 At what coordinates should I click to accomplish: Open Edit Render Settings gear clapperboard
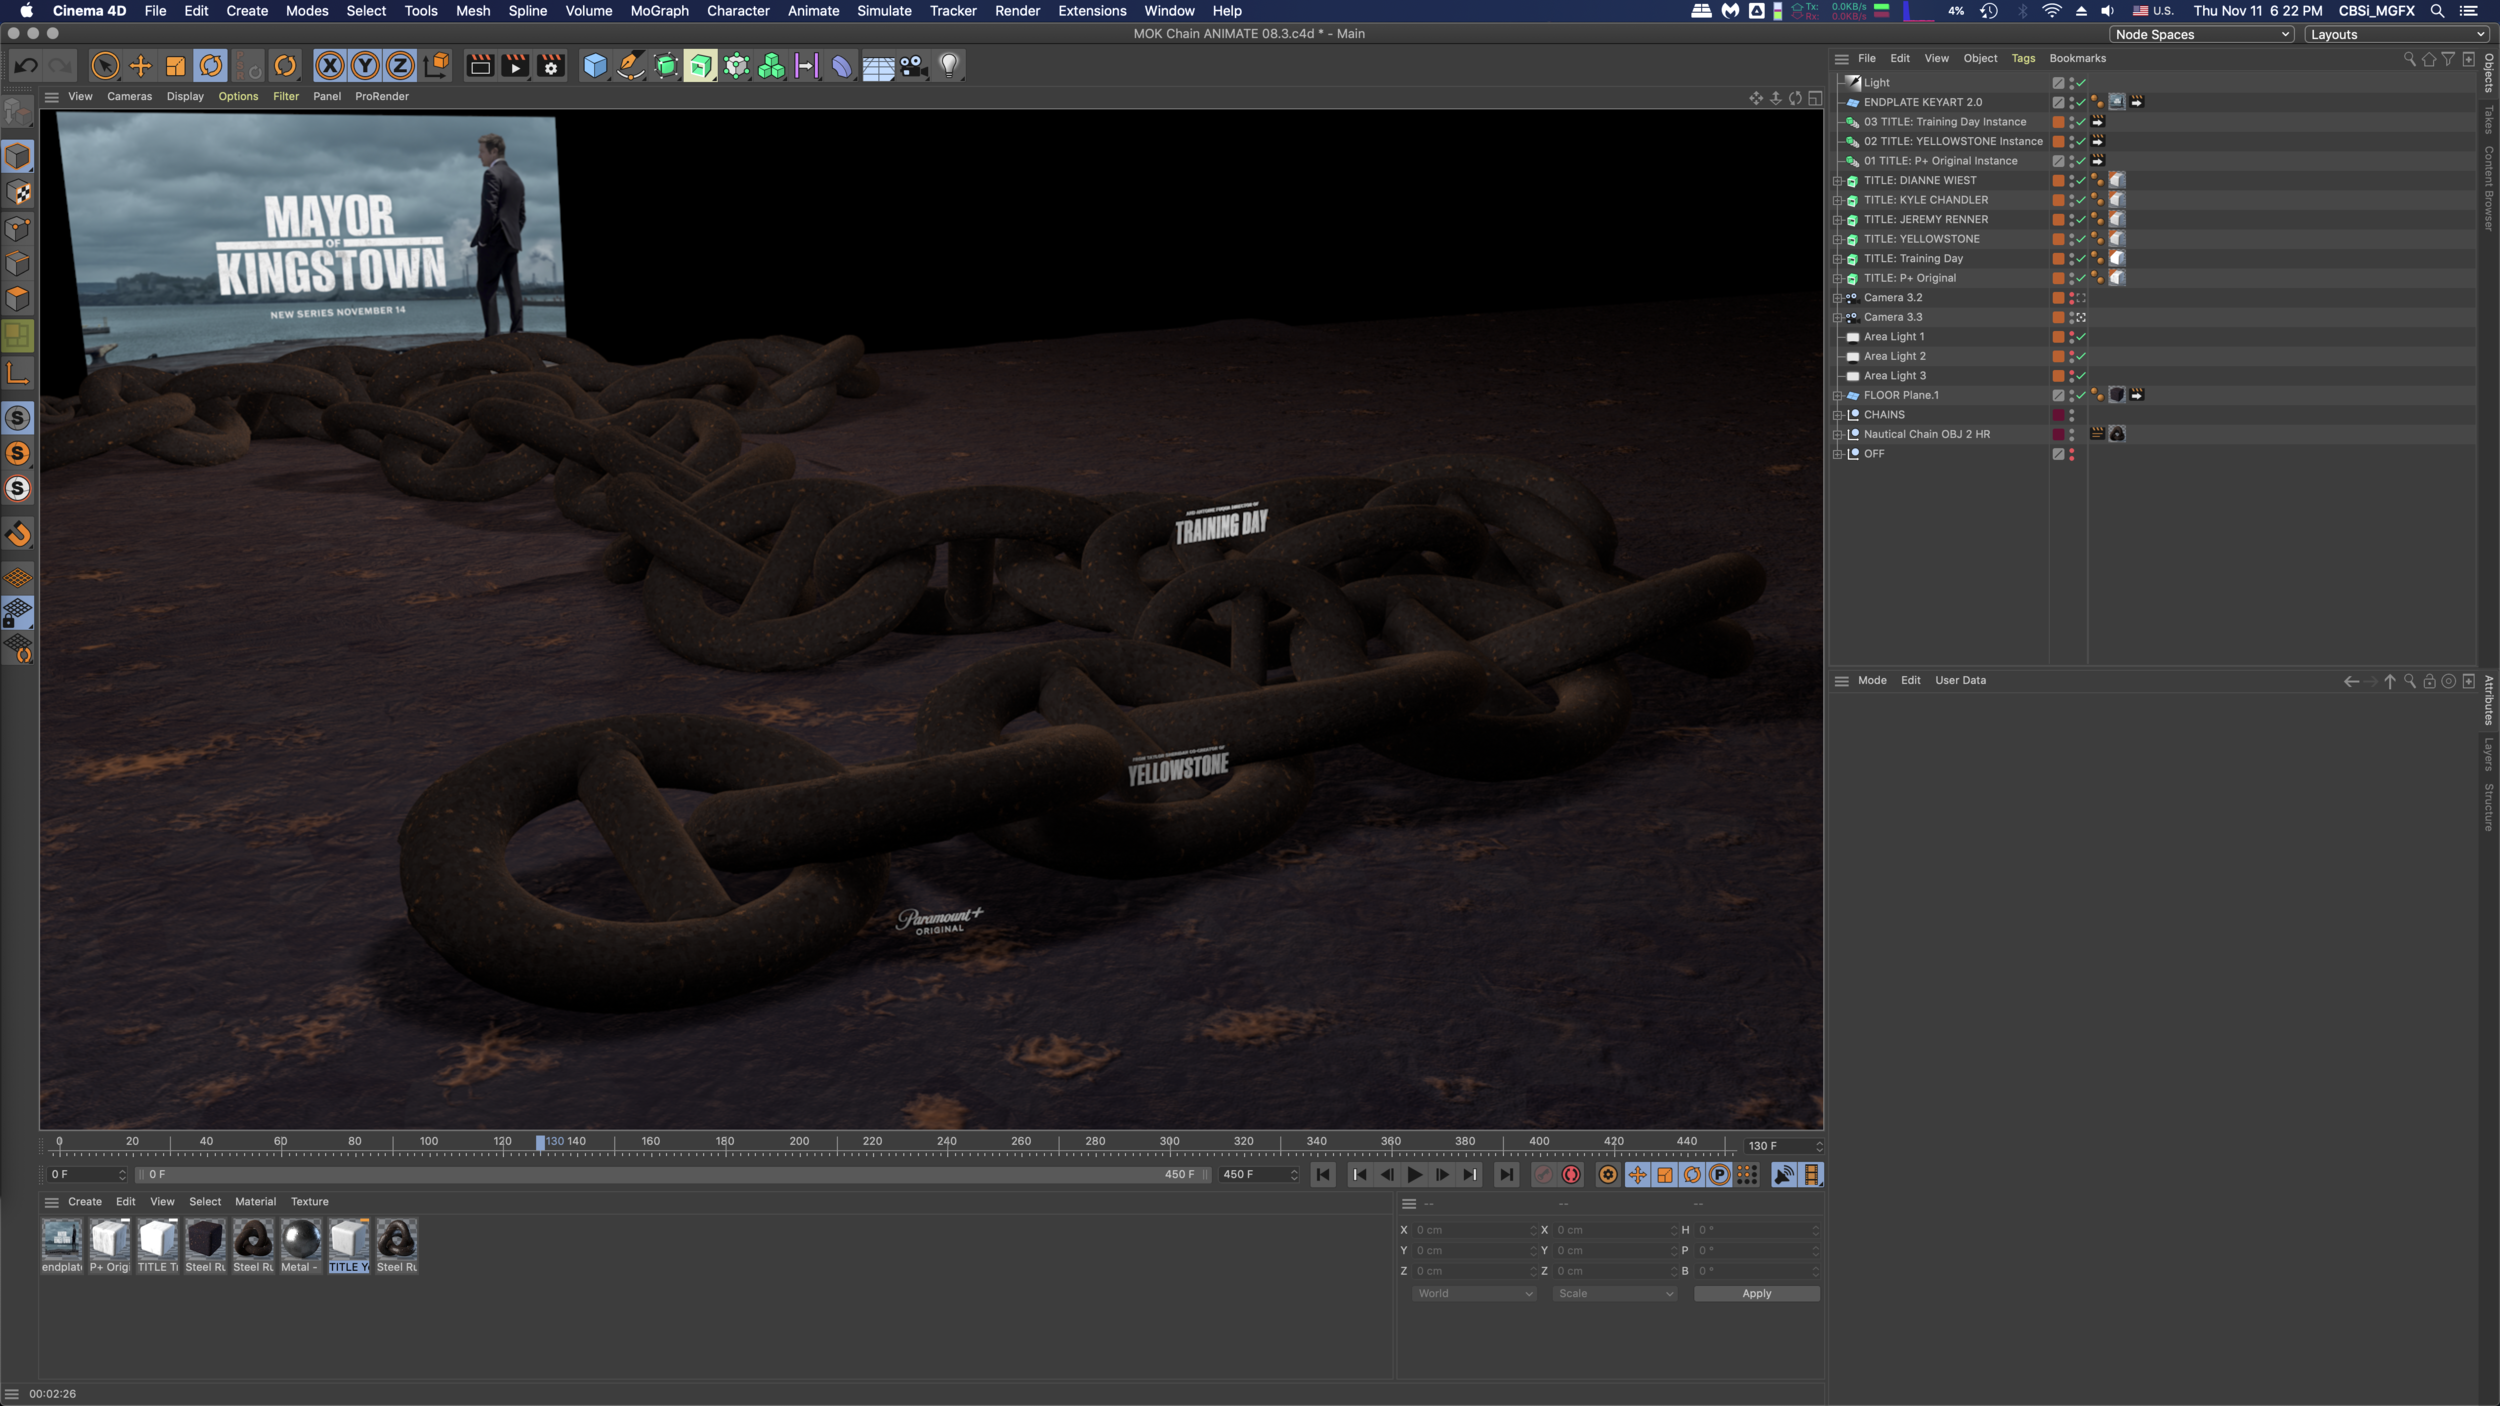pyautogui.click(x=550, y=66)
